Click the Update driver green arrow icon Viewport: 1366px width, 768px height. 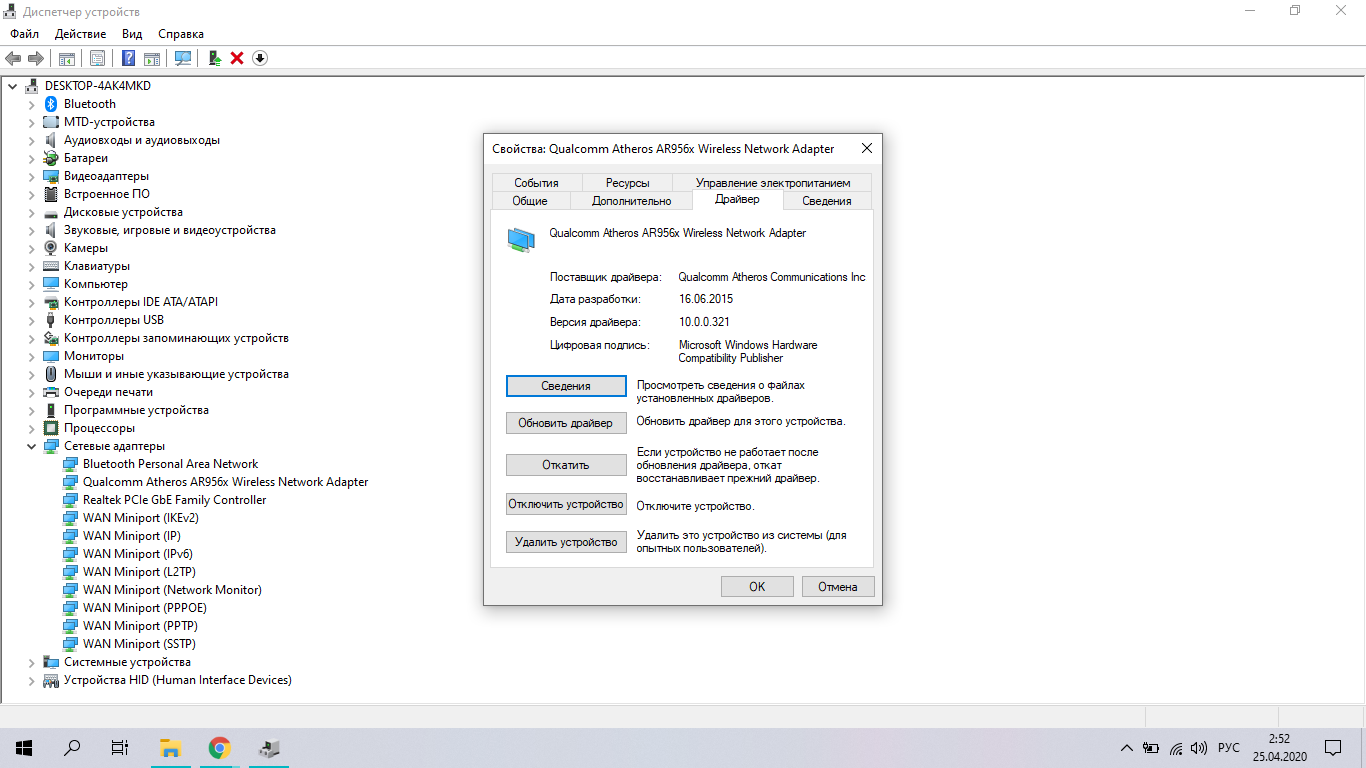click(215, 58)
